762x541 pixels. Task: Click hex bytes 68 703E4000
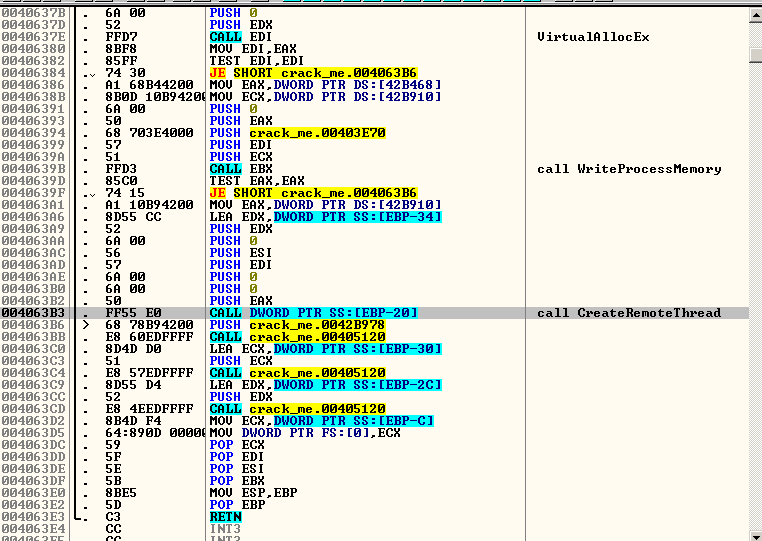pyautogui.click(x=140, y=133)
